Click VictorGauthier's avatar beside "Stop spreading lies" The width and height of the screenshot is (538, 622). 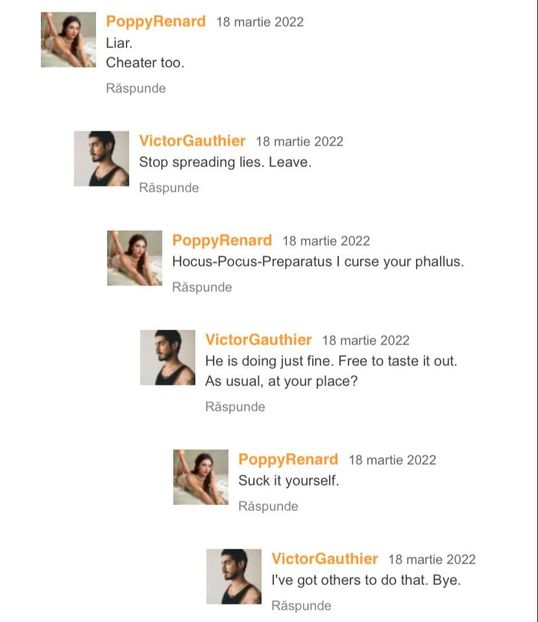pyautogui.click(x=101, y=159)
